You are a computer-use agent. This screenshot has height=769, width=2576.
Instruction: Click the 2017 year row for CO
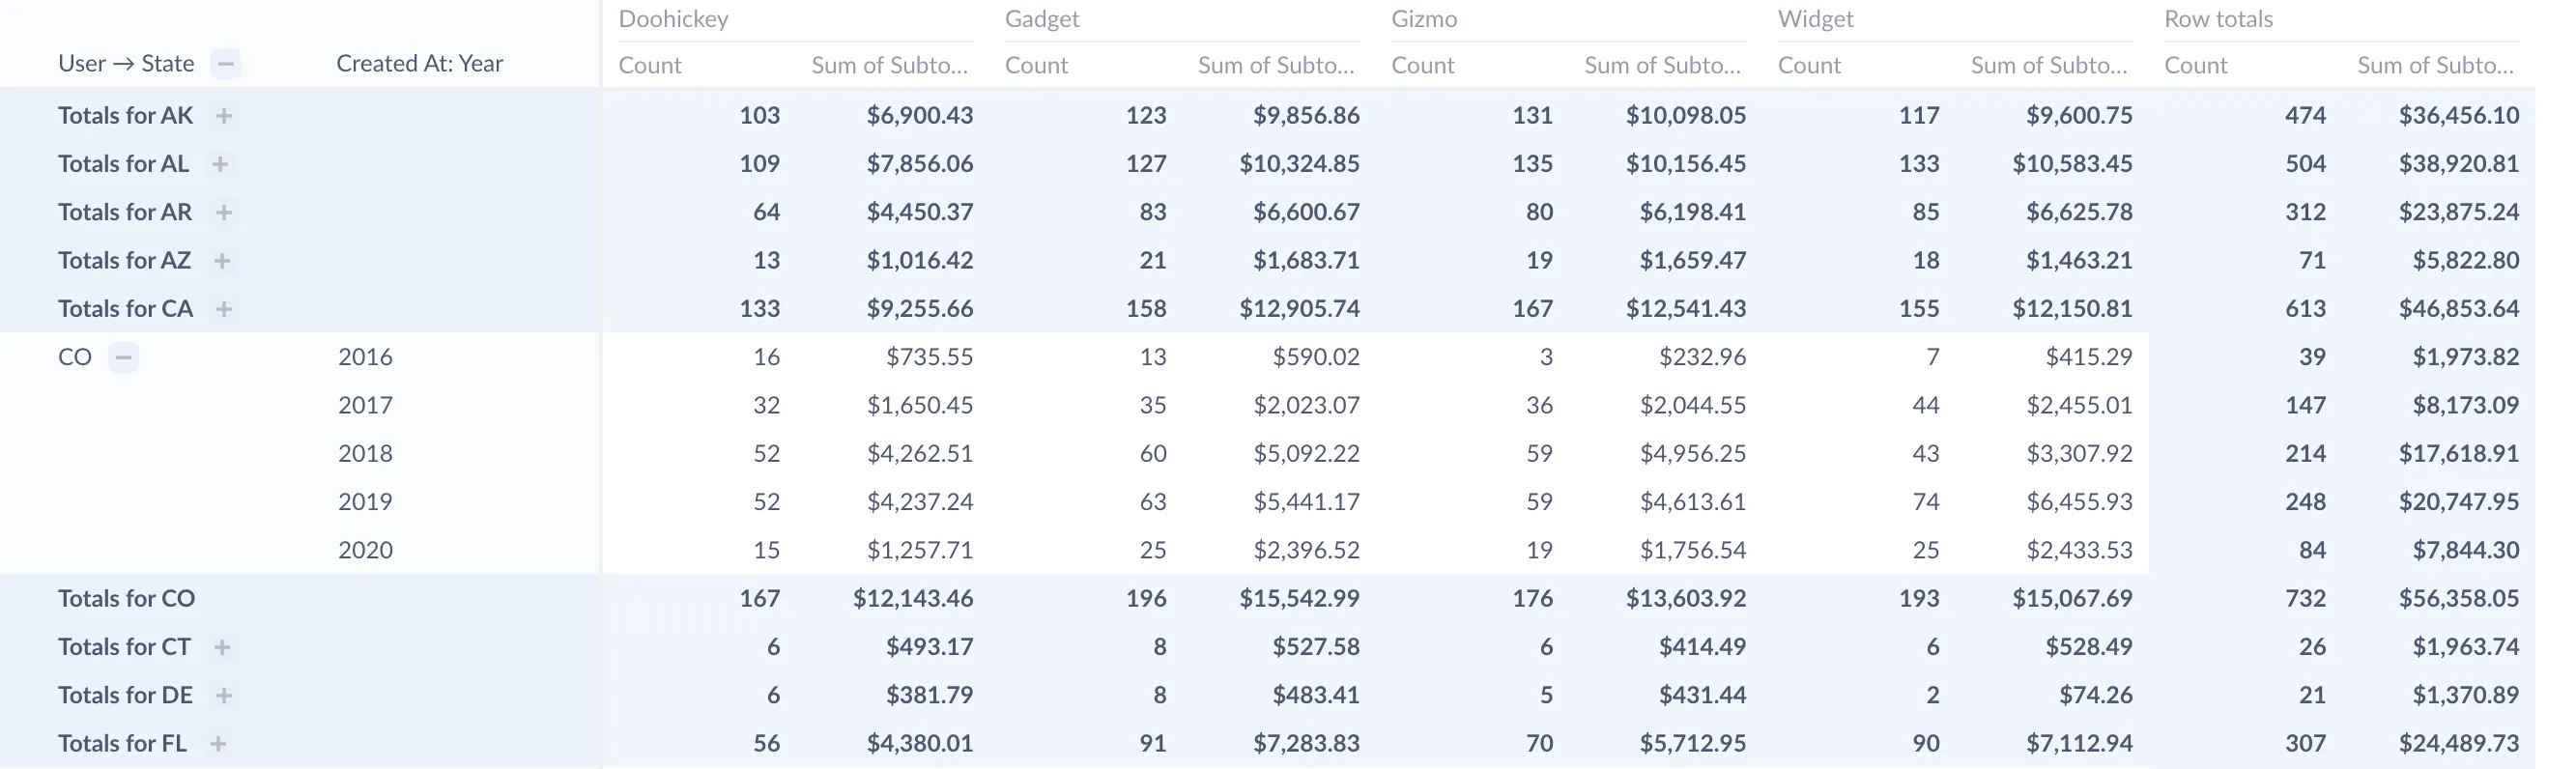365,406
